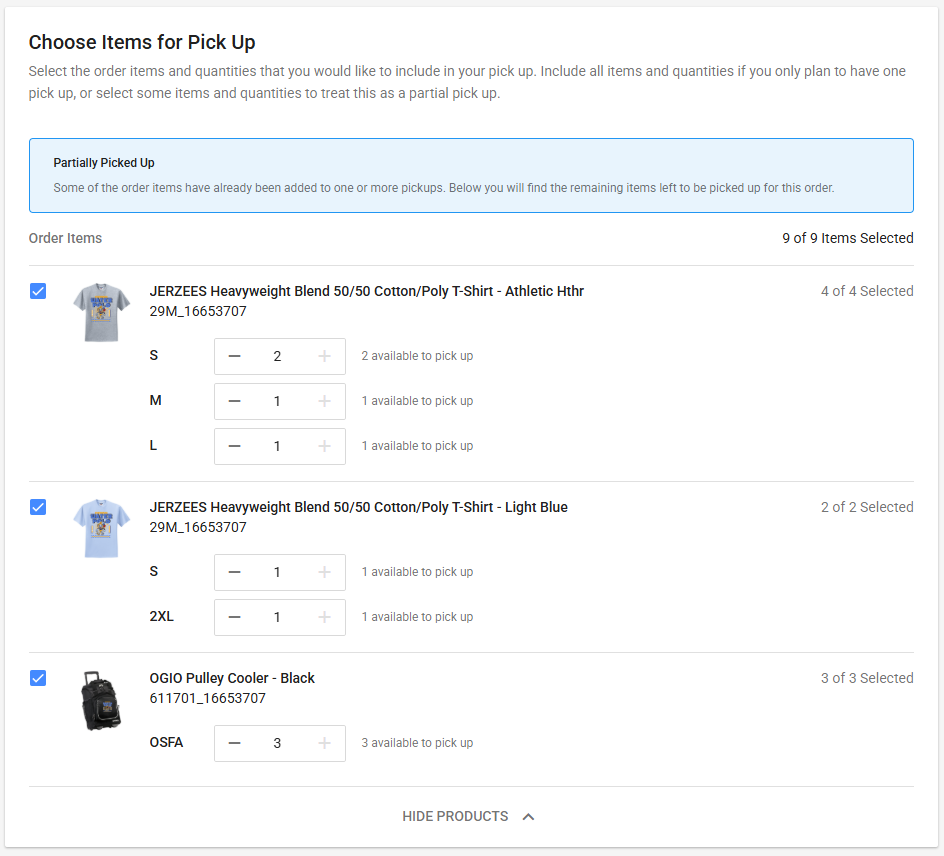This screenshot has width=944, height=856.
Task: Click the Athletic Hthr size S quantity field
Action: tap(278, 356)
